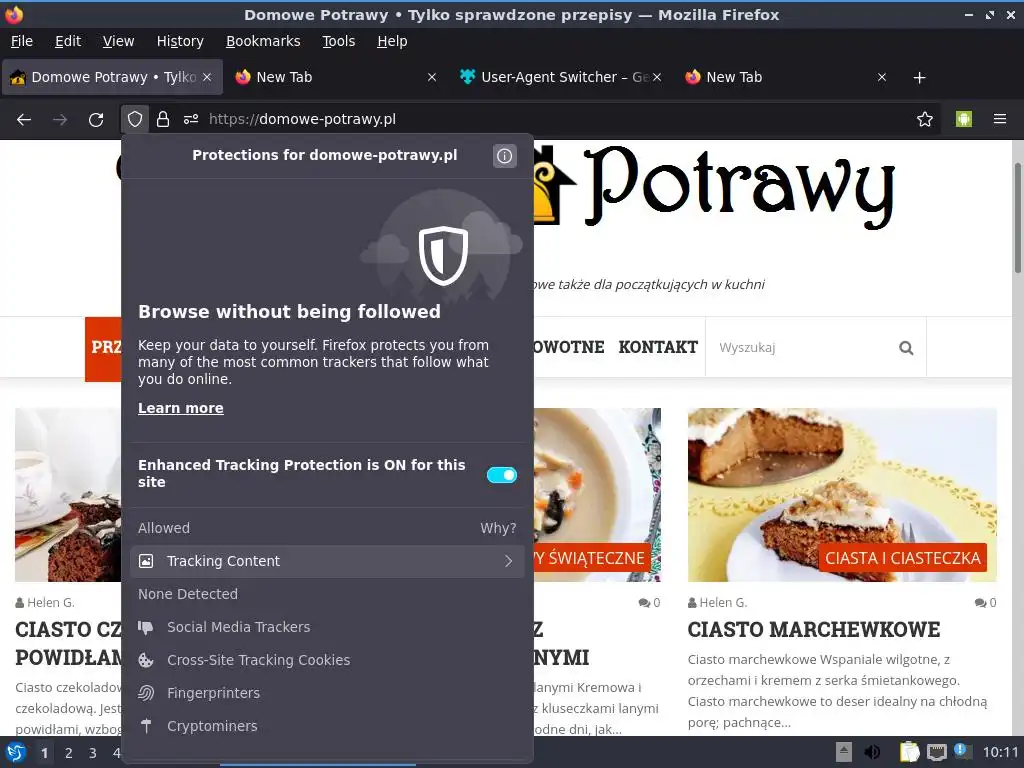The image size is (1024, 768).
Task: Click the forward navigation arrow
Action: click(x=60, y=119)
